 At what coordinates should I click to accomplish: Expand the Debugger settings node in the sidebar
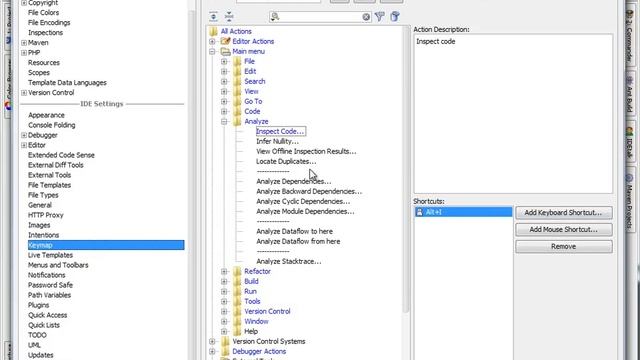24,135
